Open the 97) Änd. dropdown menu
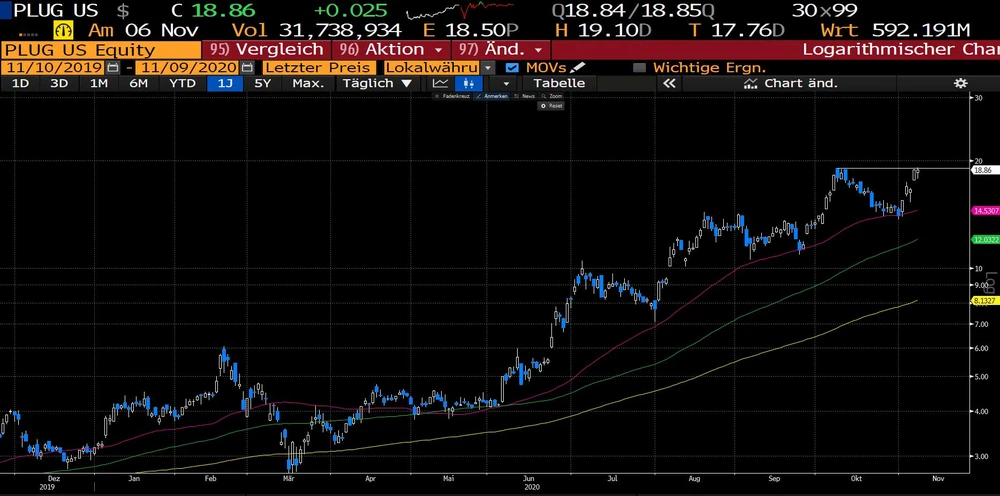The image size is (1000, 496). 501,49
